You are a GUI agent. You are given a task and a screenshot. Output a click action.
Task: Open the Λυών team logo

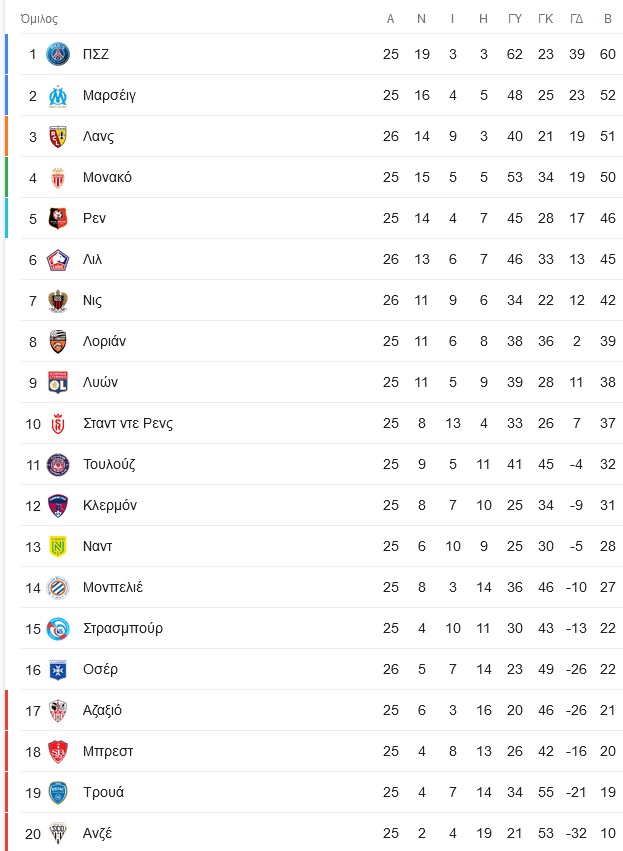pyautogui.click(x=58, y=382)
